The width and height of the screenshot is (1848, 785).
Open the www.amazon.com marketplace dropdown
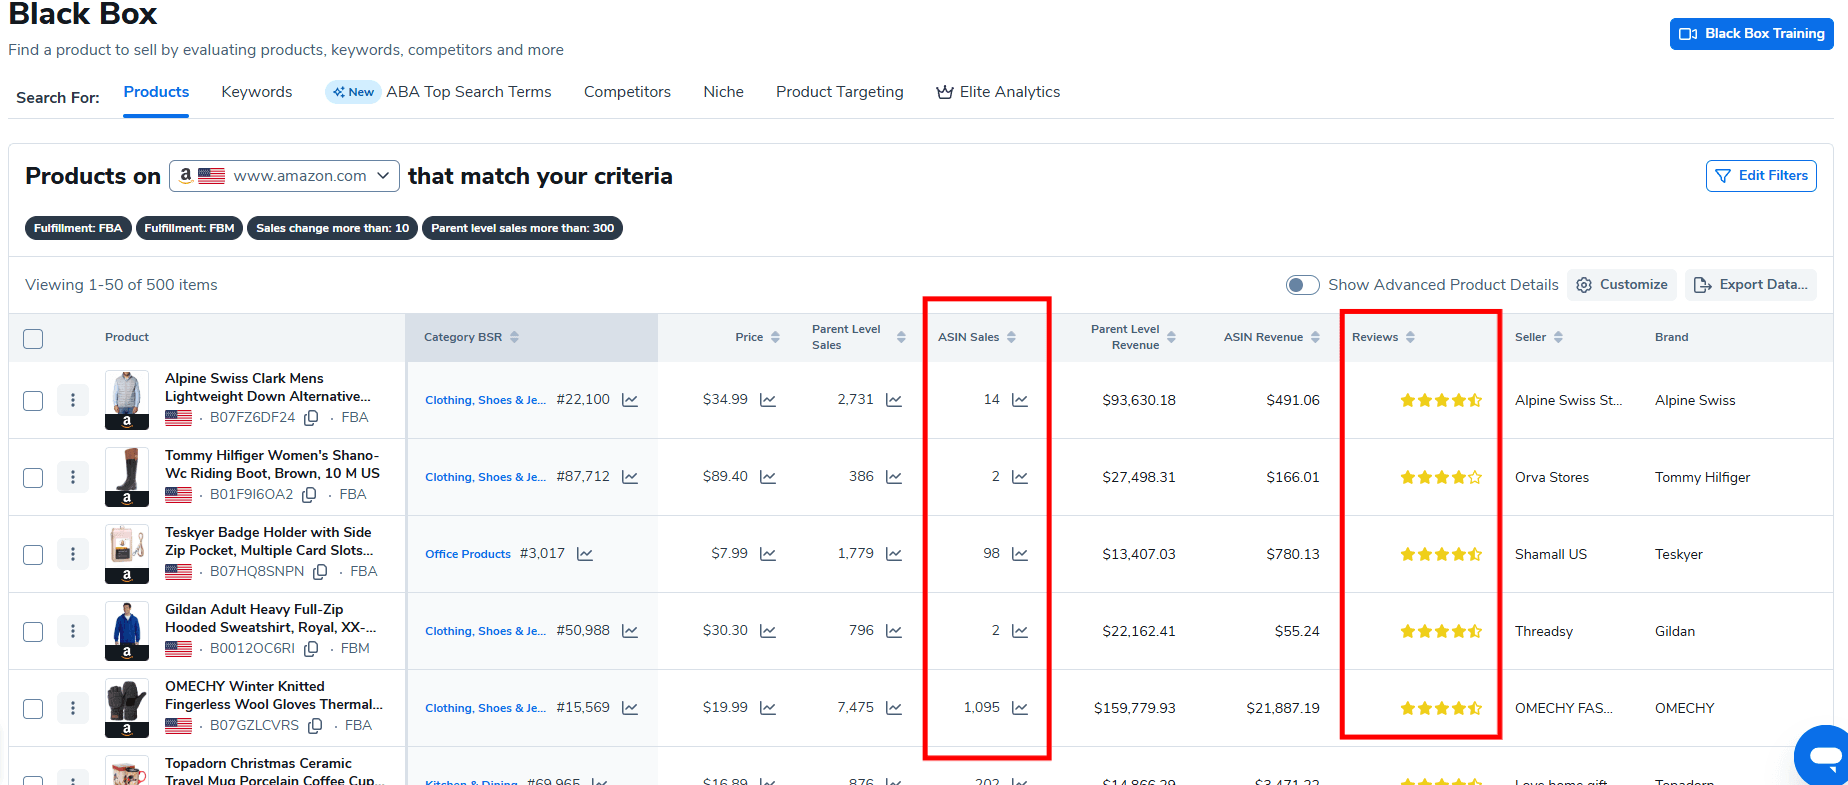tap(285, 176)
